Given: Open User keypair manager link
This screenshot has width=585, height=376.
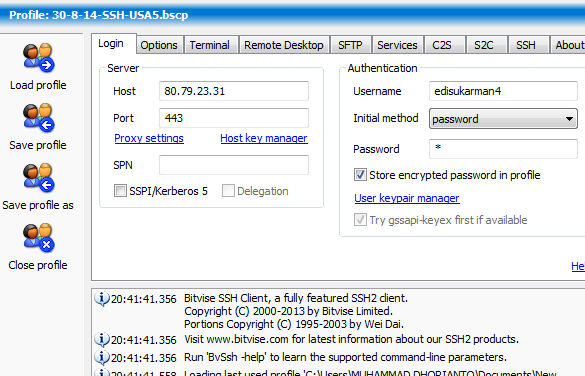Looking at the screenshot, I should tap(407, 198).
